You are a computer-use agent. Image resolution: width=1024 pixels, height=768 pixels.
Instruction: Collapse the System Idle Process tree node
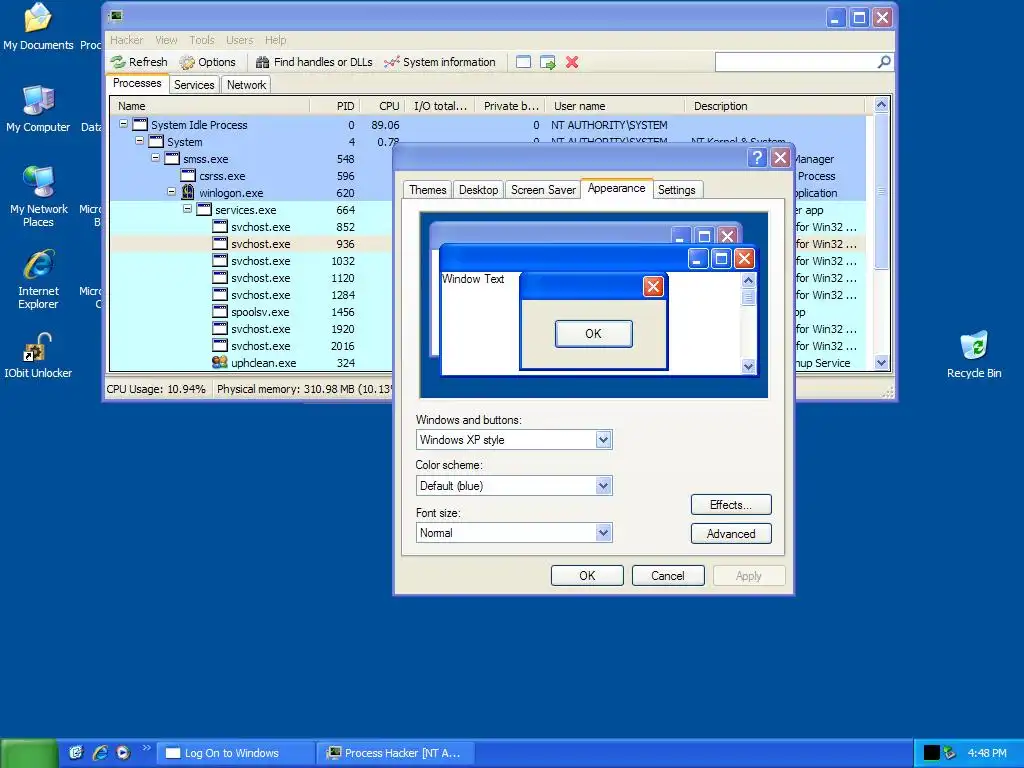(x=123, y=123)
